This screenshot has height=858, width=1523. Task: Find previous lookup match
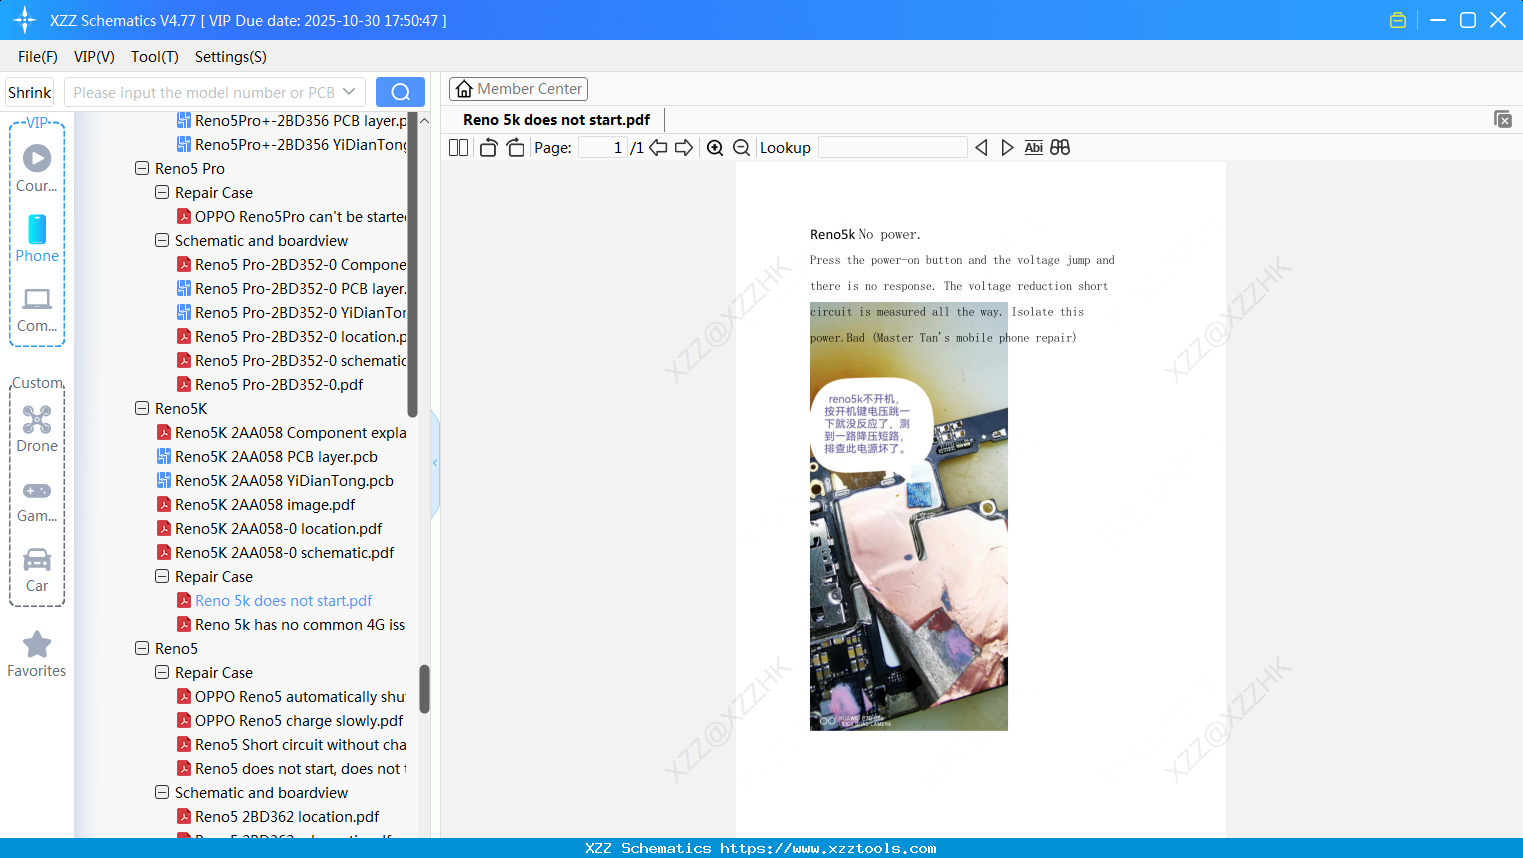tap(981, 148)
